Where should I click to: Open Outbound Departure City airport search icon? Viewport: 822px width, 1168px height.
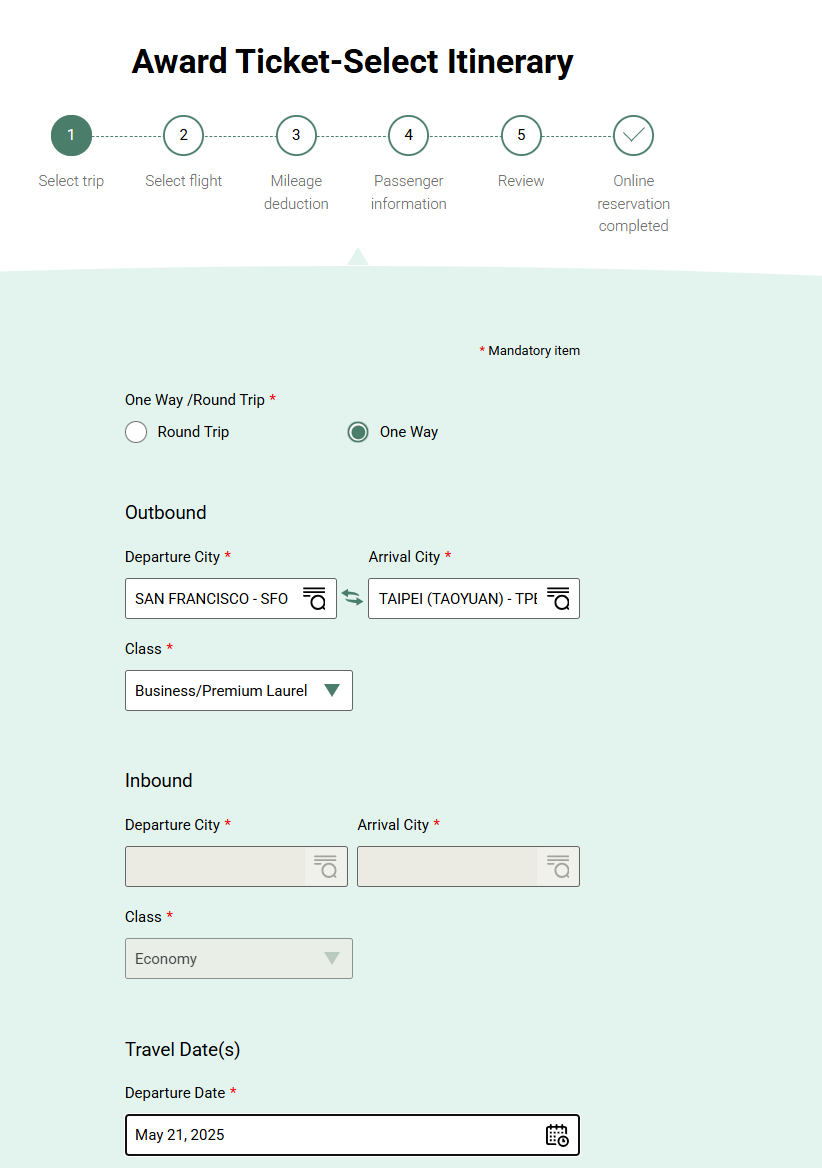314,598
